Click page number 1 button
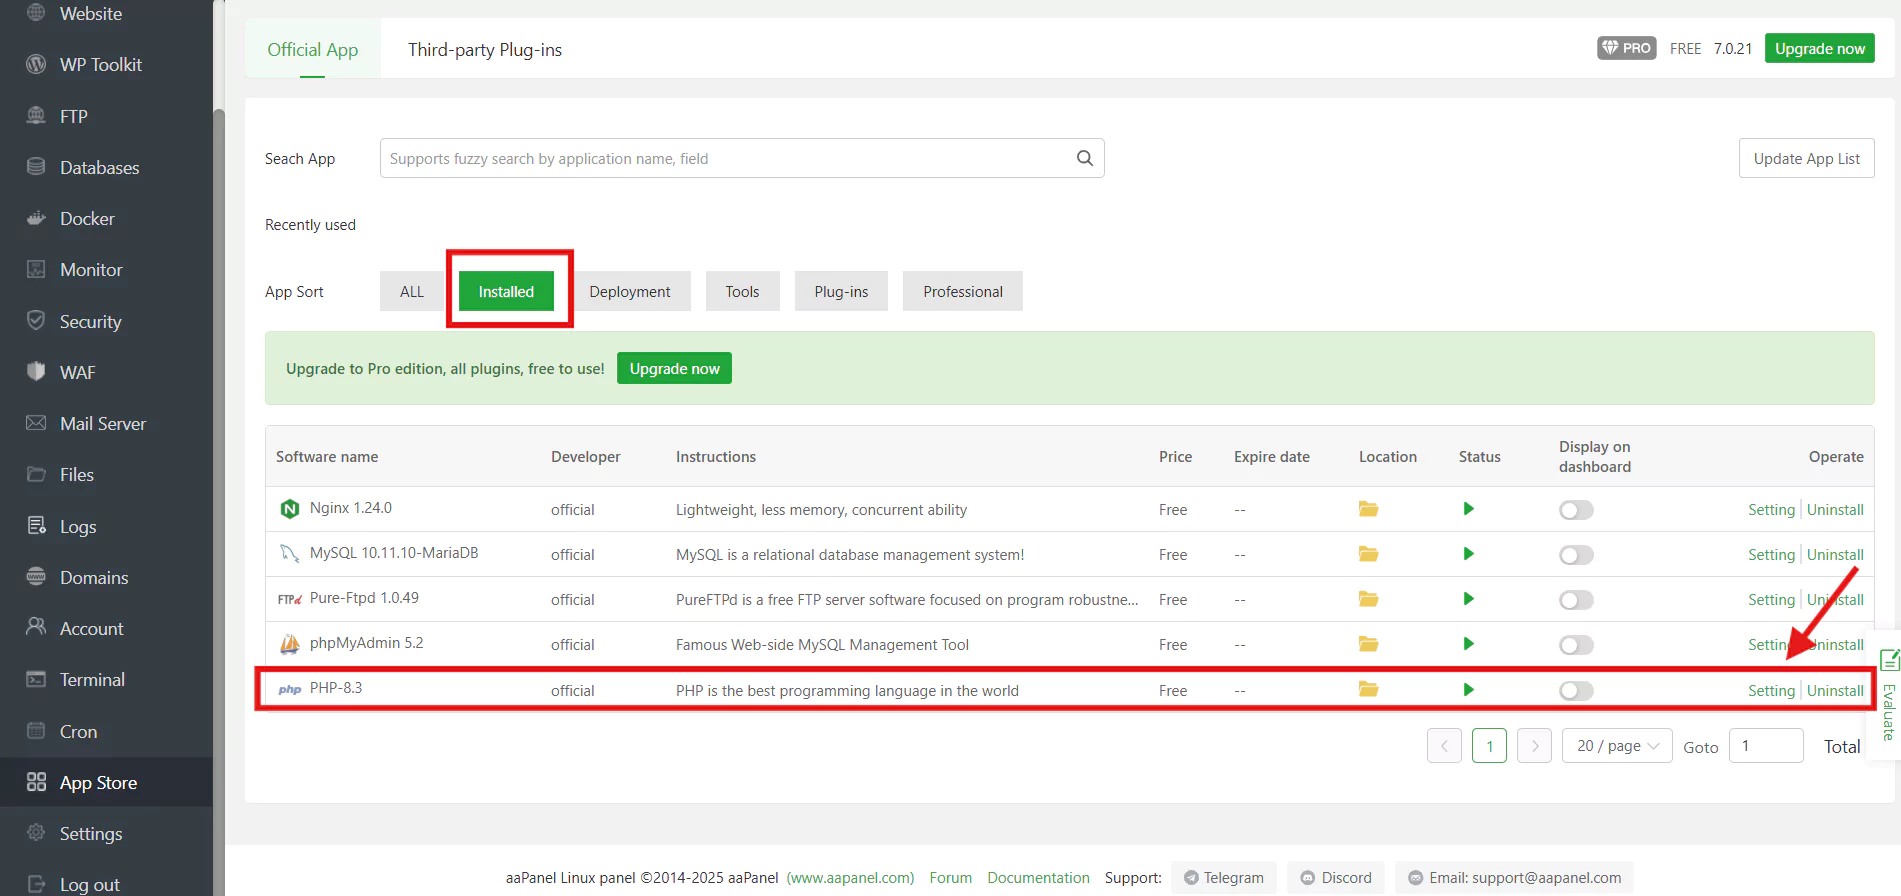 1489,746
